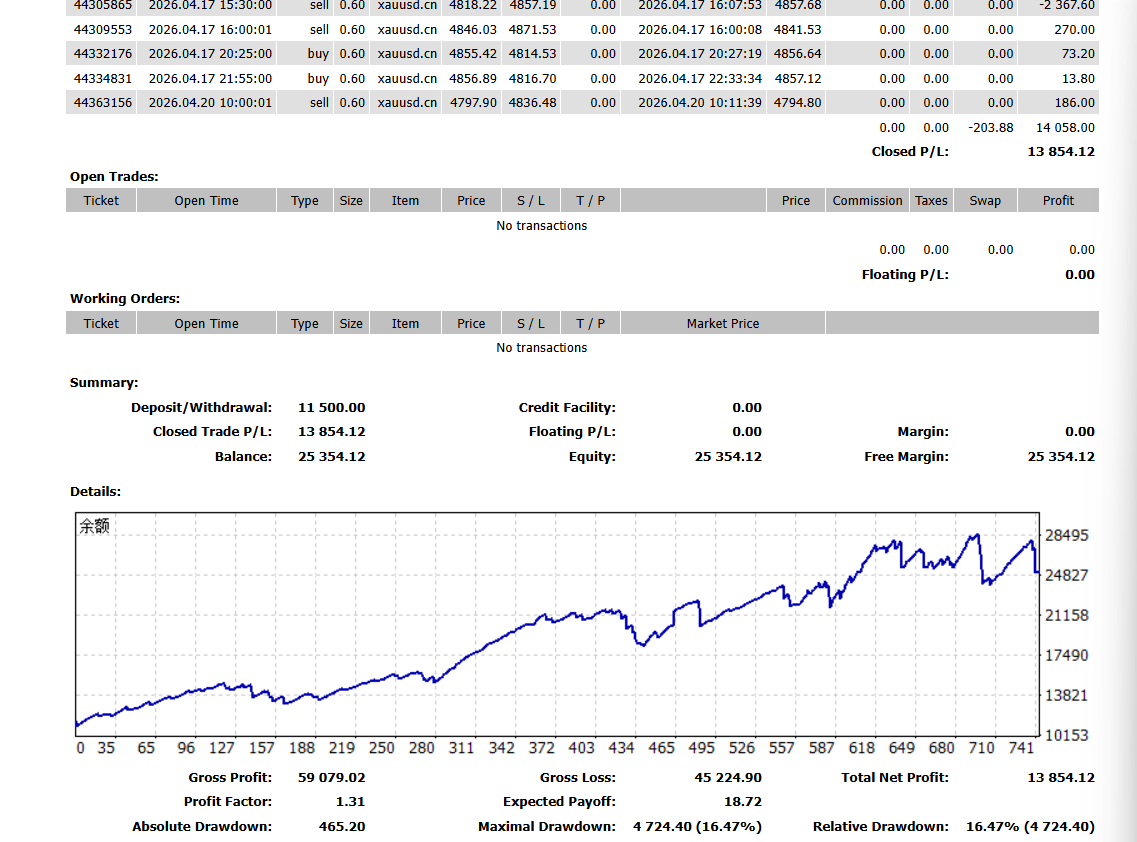Click the x-axis label 127
1137x842 pixels.
pyautogui.click(x=221, y=748)
